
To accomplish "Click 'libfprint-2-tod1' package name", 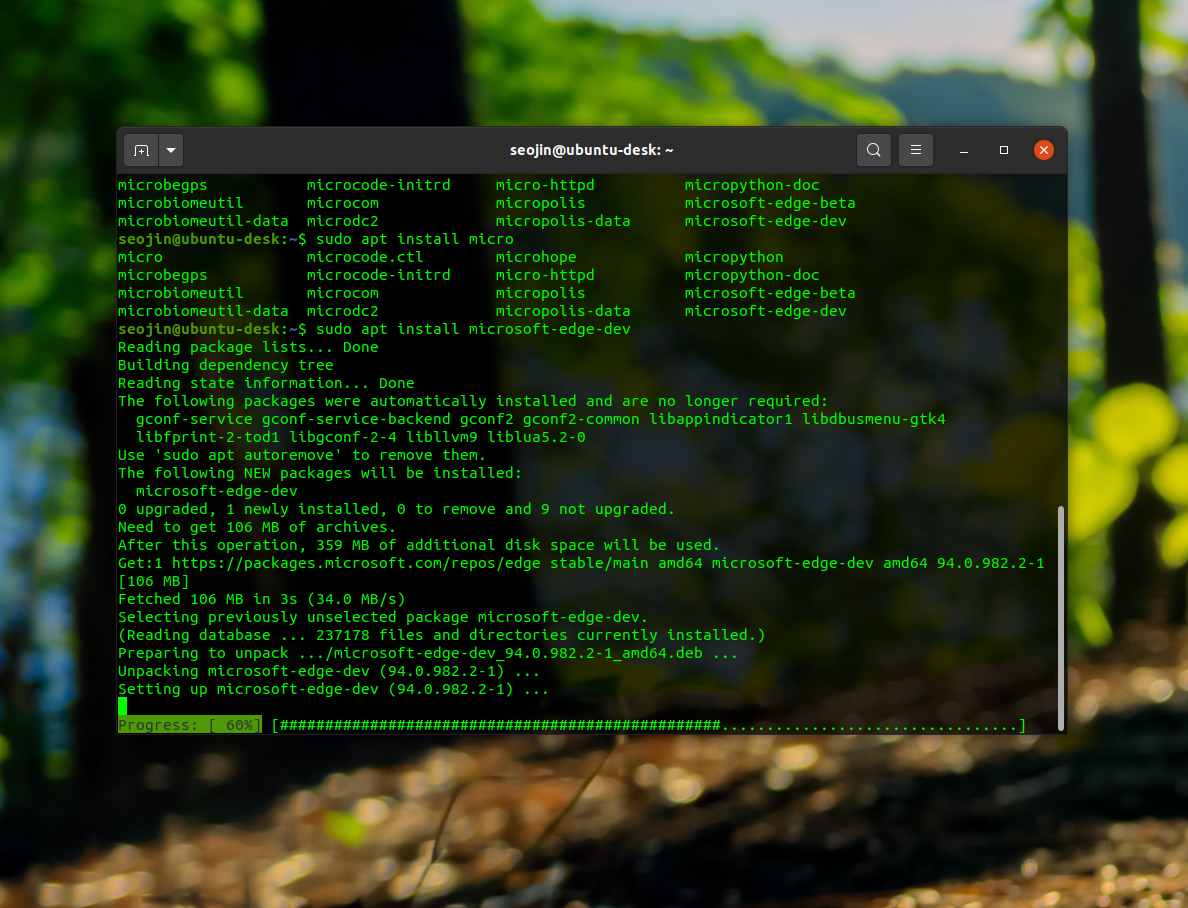I will point(208,437).
